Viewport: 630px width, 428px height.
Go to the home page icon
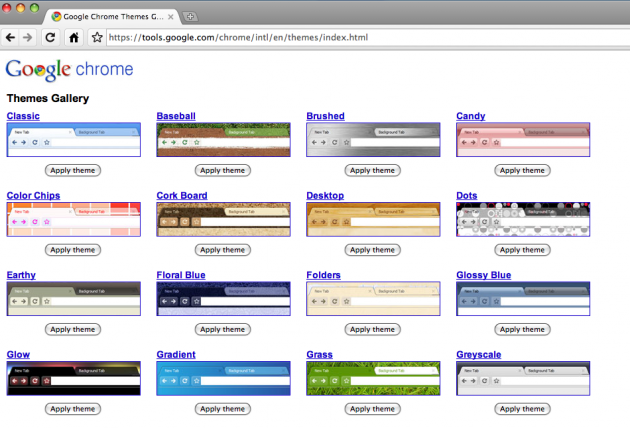(74, 38)
